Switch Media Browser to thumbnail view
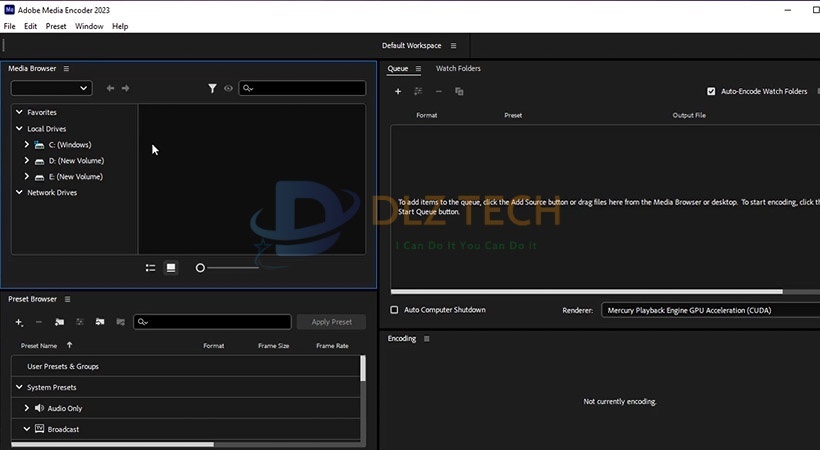The height and width of the screenshot is (450, 820). pyautogui.click(x=171, y=268)
